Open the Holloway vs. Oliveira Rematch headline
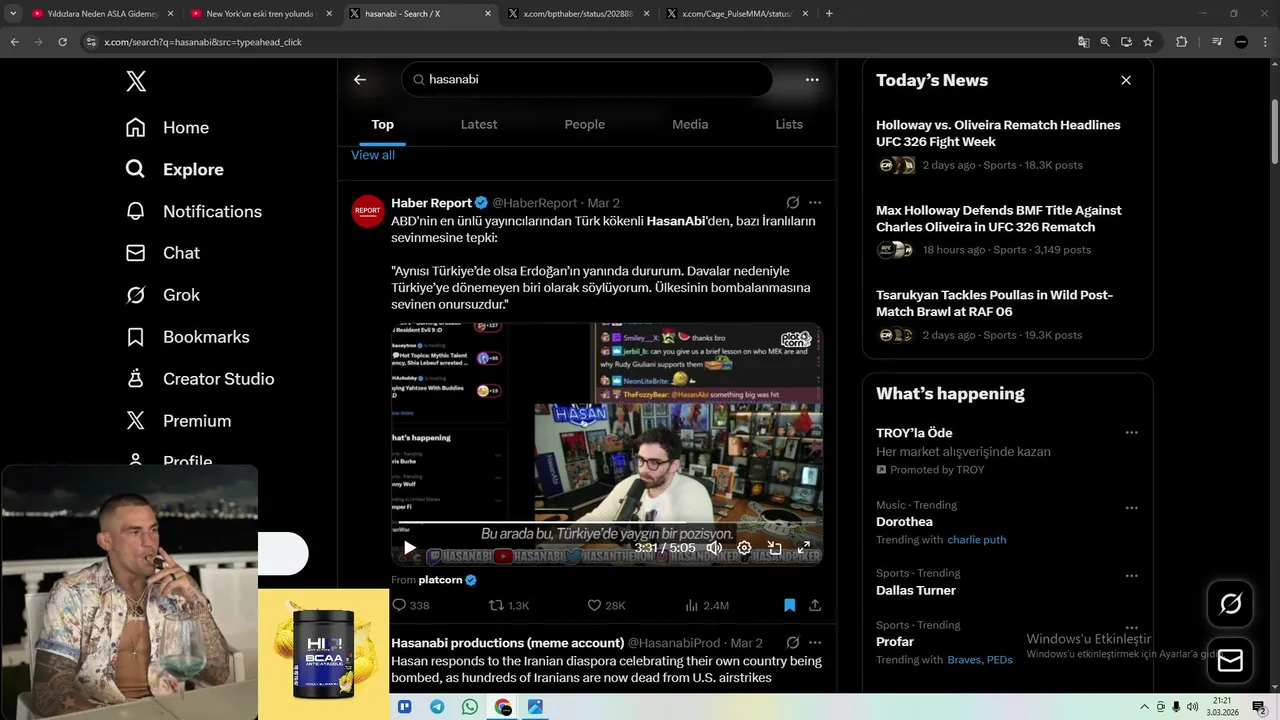The height and width of the screenshot is (720, 1280). tap(998, 134)
